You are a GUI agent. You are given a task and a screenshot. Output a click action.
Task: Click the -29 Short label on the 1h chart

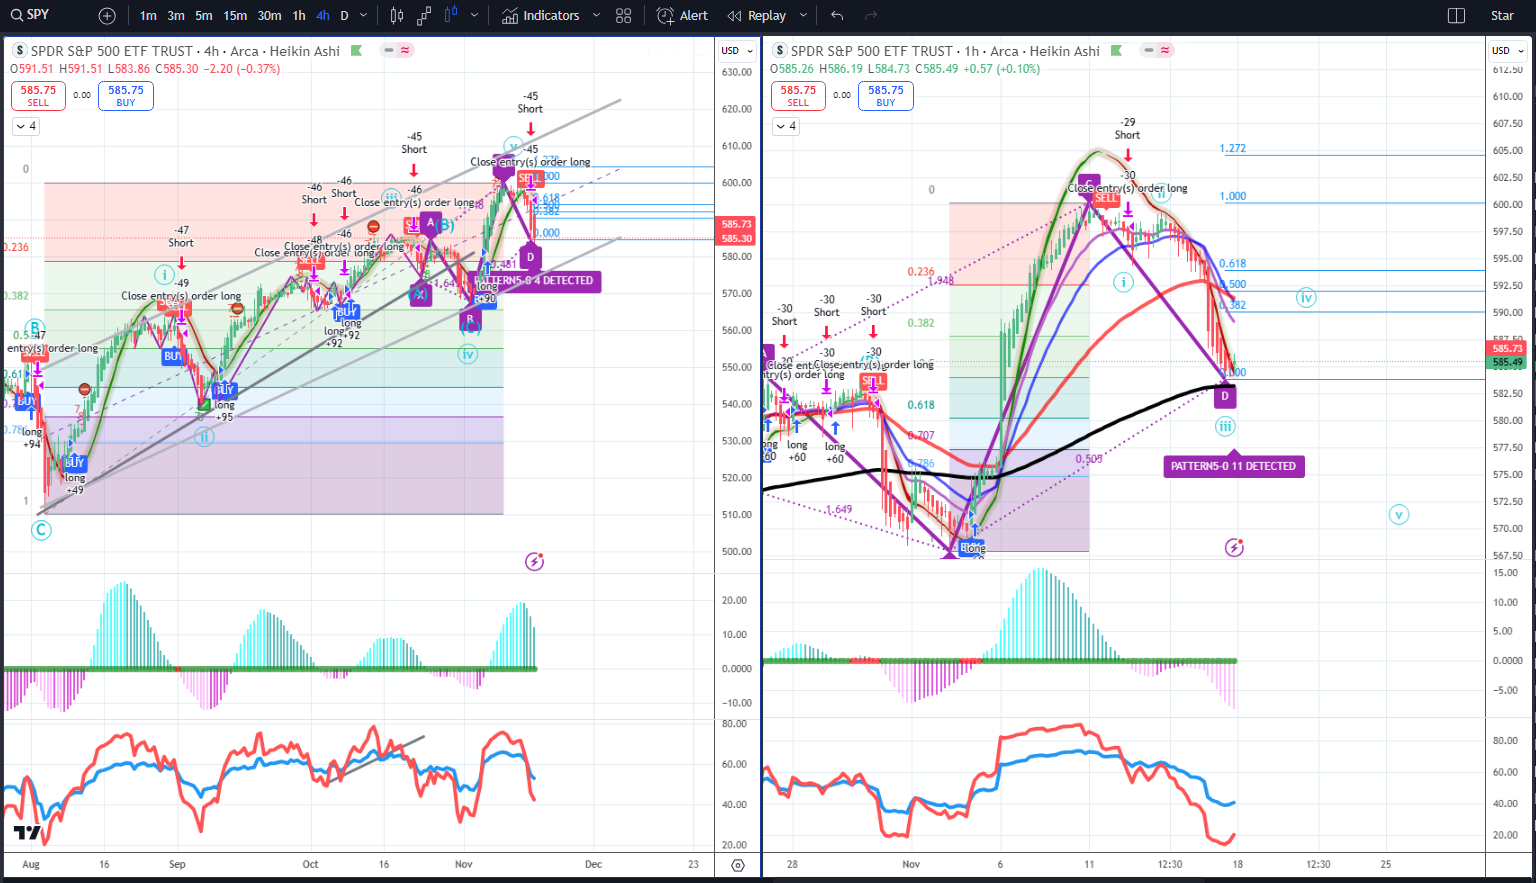coord(1127,129)
